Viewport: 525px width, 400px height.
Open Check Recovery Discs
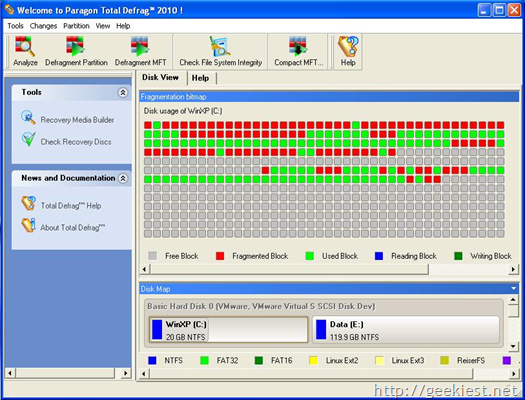coord(28,139)
